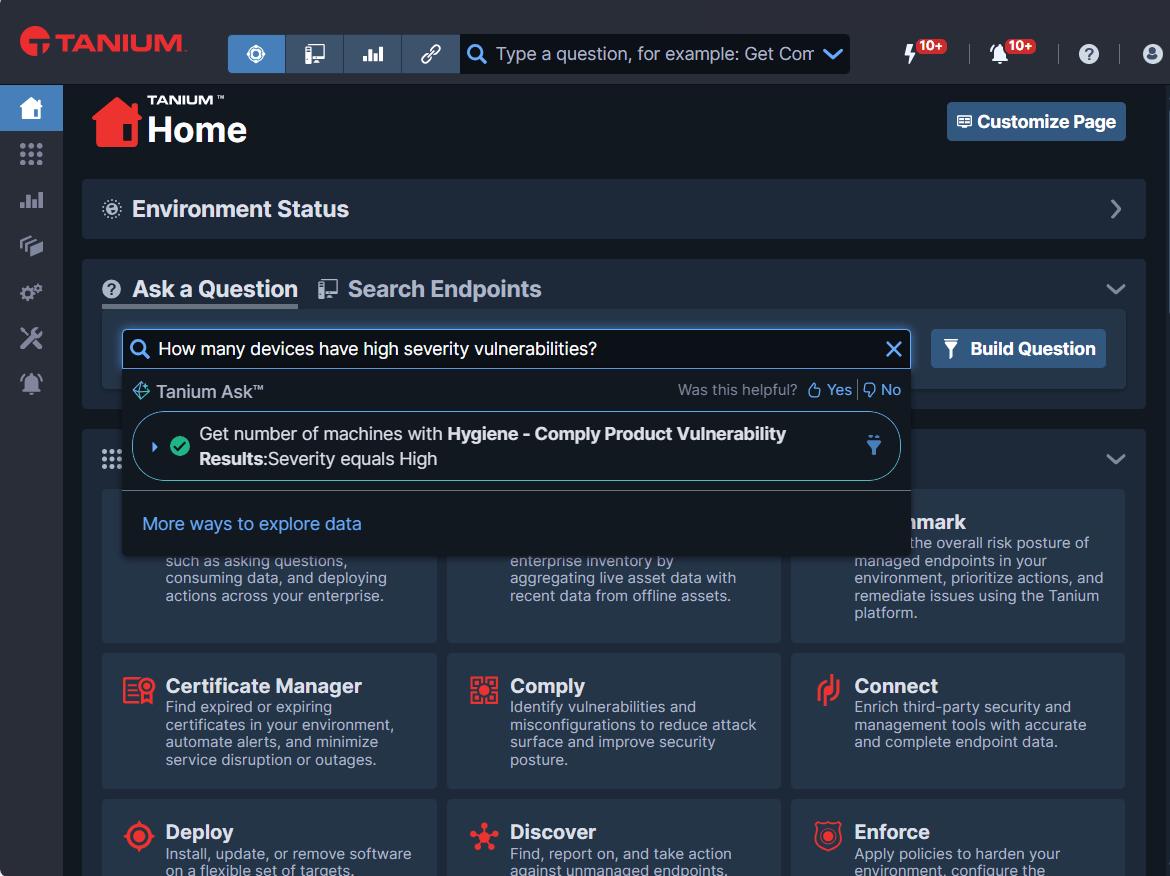Click the modules grid dots icon
The width and height of the screenshot is (1170, 876).
coord(111,459)
